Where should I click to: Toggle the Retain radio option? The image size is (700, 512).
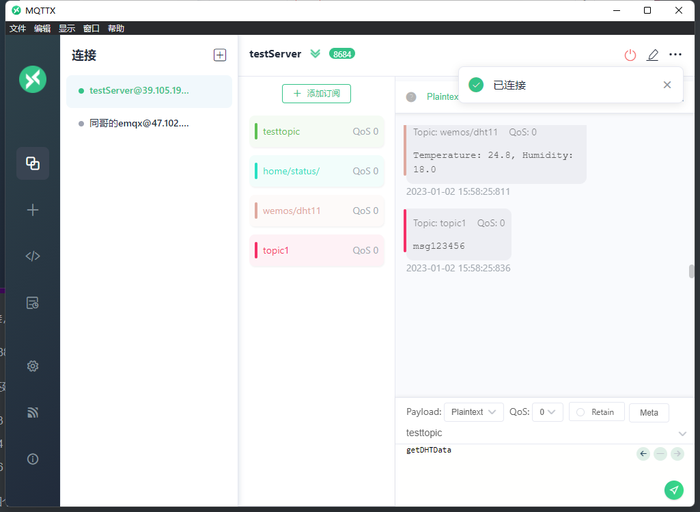pos(596,412)
